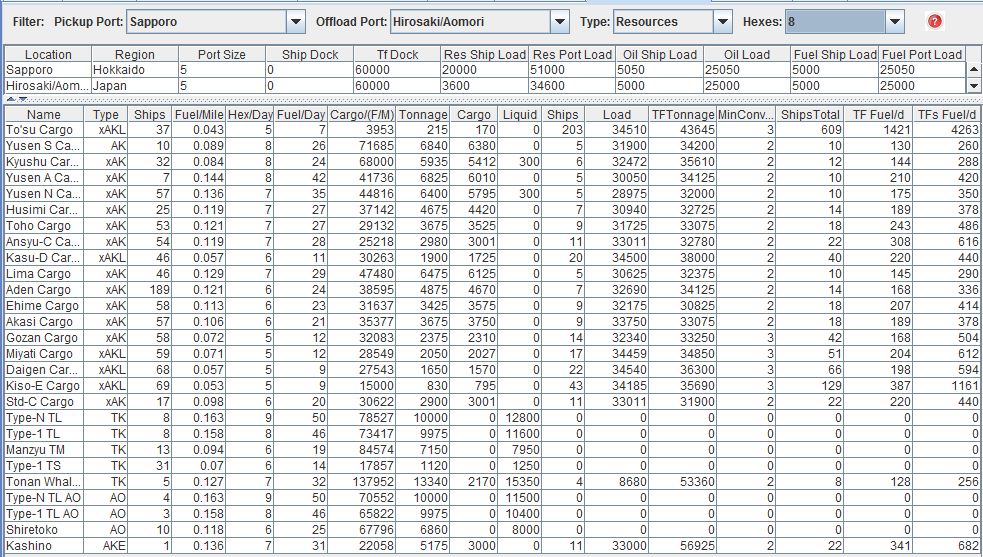Select the Kyushu Car... row

pyautogui.click(x=493, y=162)
